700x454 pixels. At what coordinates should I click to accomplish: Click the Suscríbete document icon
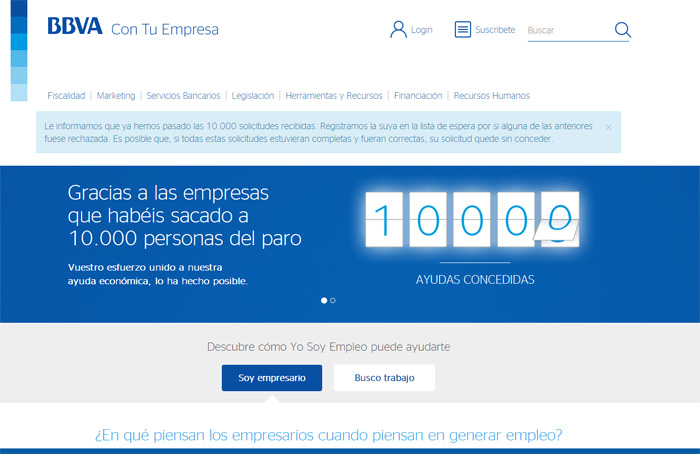click(x=462, y=29)
